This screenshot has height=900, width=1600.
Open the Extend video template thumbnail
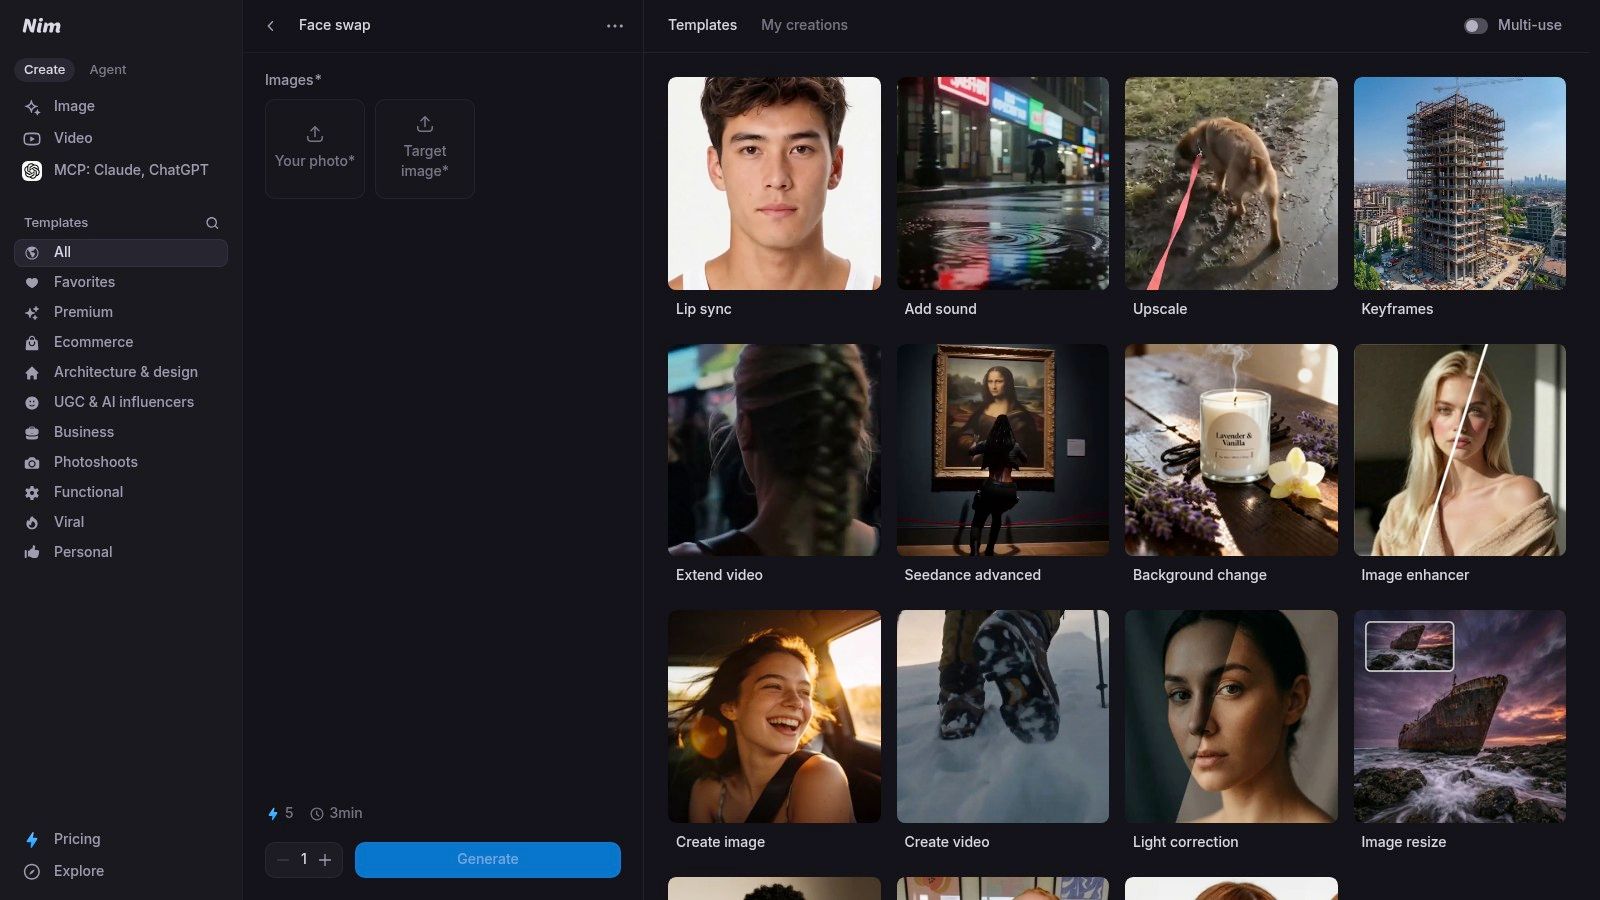pyautogui.click(x=774, y=450)
